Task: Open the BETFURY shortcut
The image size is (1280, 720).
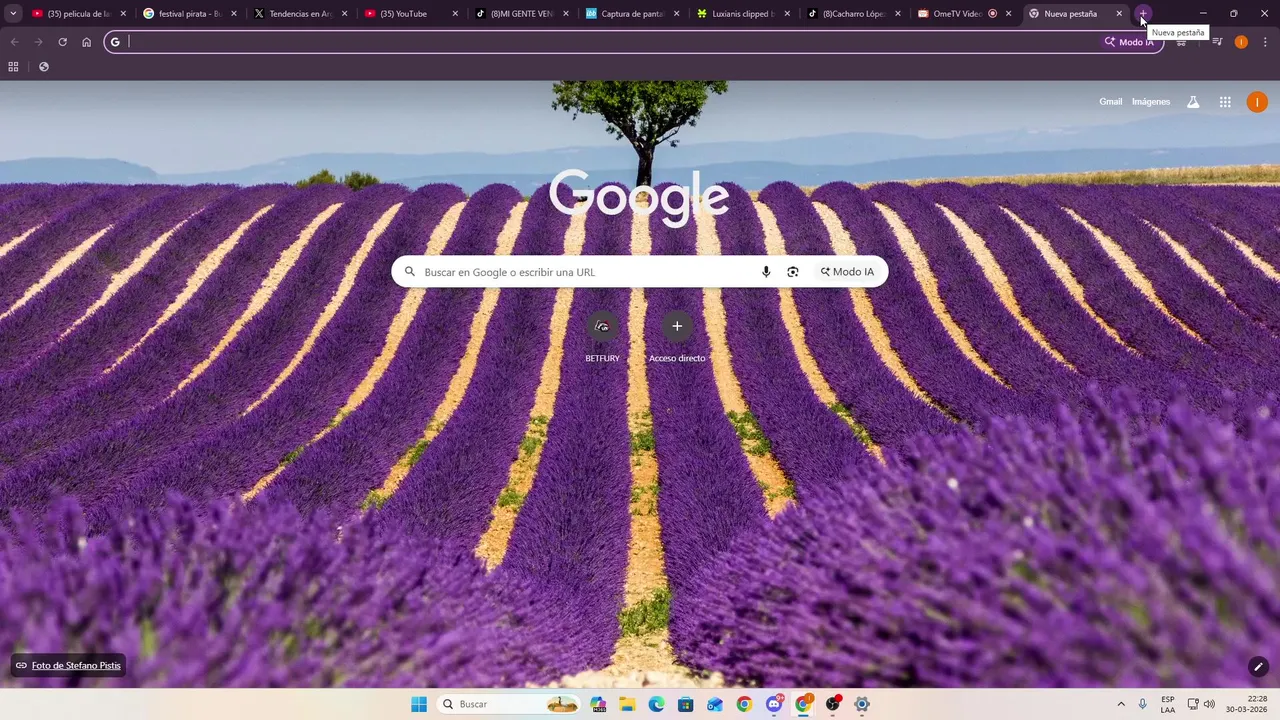Action: [602, 337]
